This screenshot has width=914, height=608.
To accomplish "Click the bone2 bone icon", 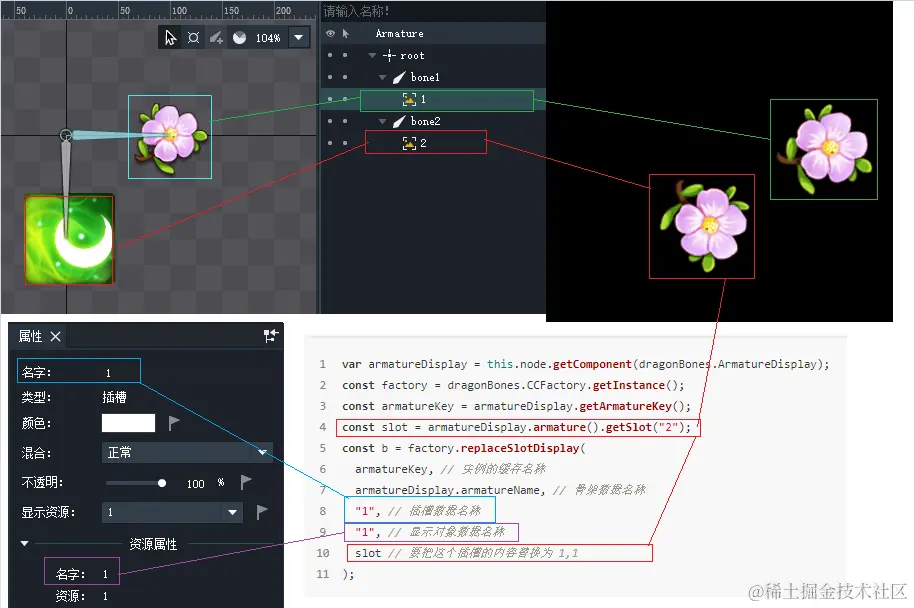I will pyautogui.click(x=399, y=121).
